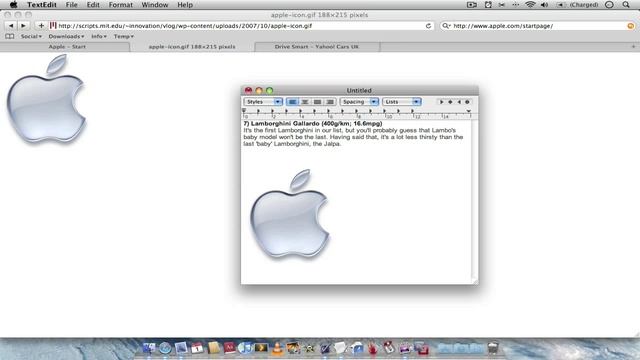Go back in Safari

pyautogui.click(x=11, y=26)
